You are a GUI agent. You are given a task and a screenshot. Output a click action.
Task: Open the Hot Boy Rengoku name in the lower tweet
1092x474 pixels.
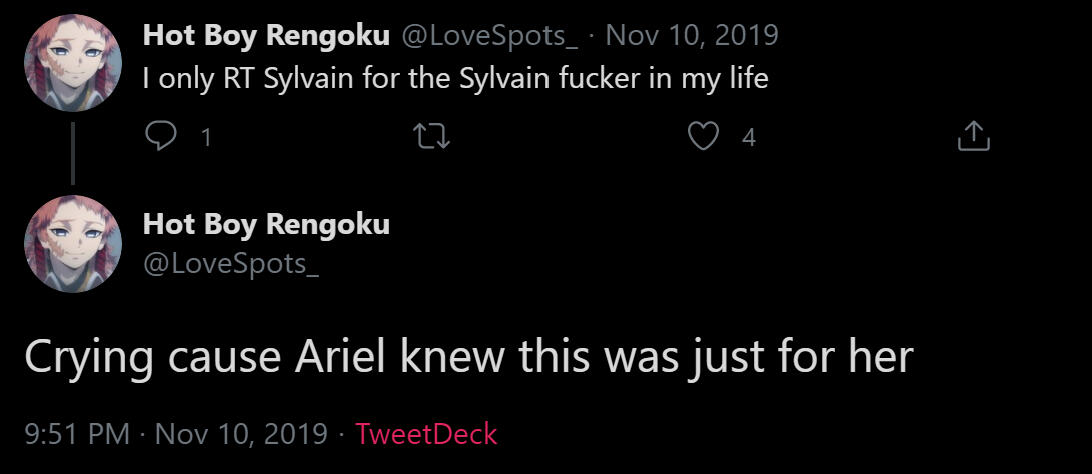tap(266, 224)
